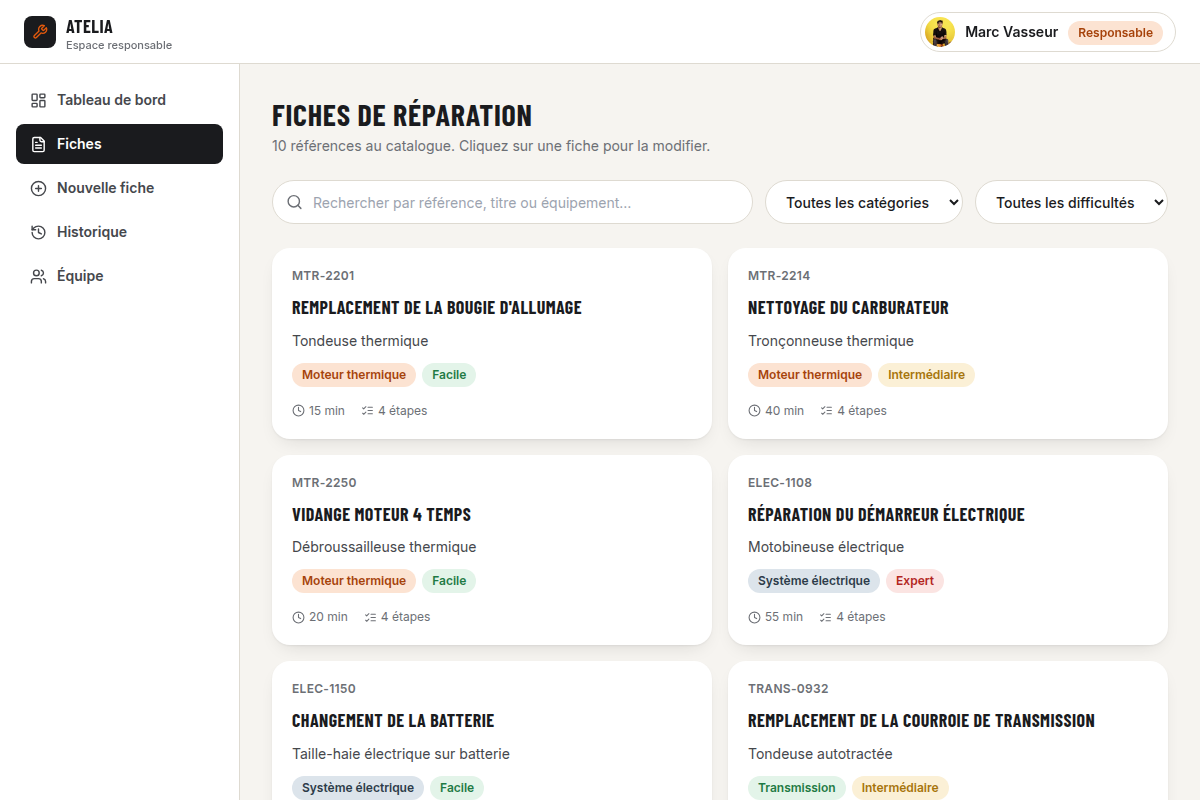
Task: Click Facile tag on MTR-2250 card
Action: (x=449, y=581)
